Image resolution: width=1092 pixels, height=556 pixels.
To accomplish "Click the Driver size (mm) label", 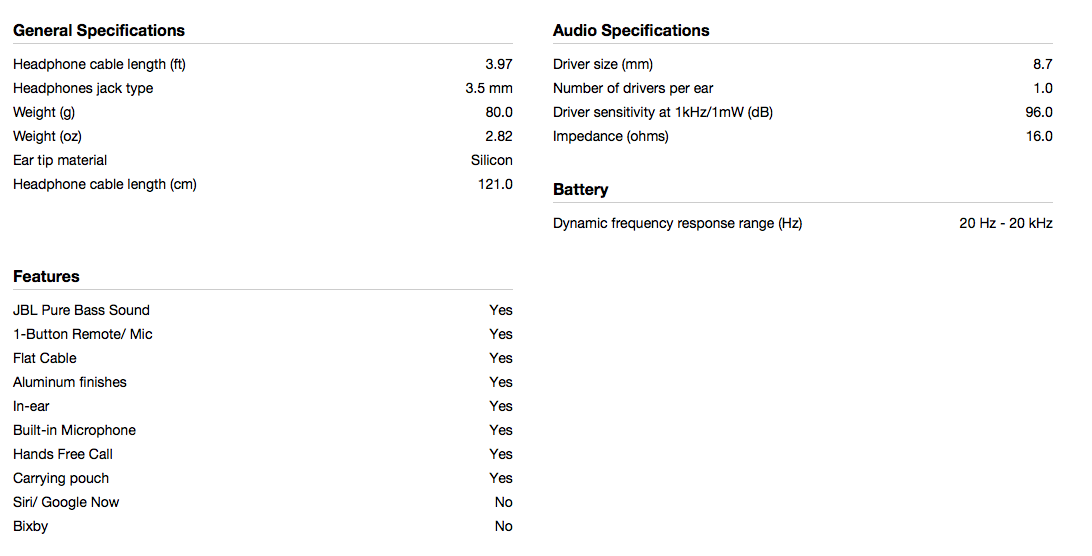I will (603, 64).
